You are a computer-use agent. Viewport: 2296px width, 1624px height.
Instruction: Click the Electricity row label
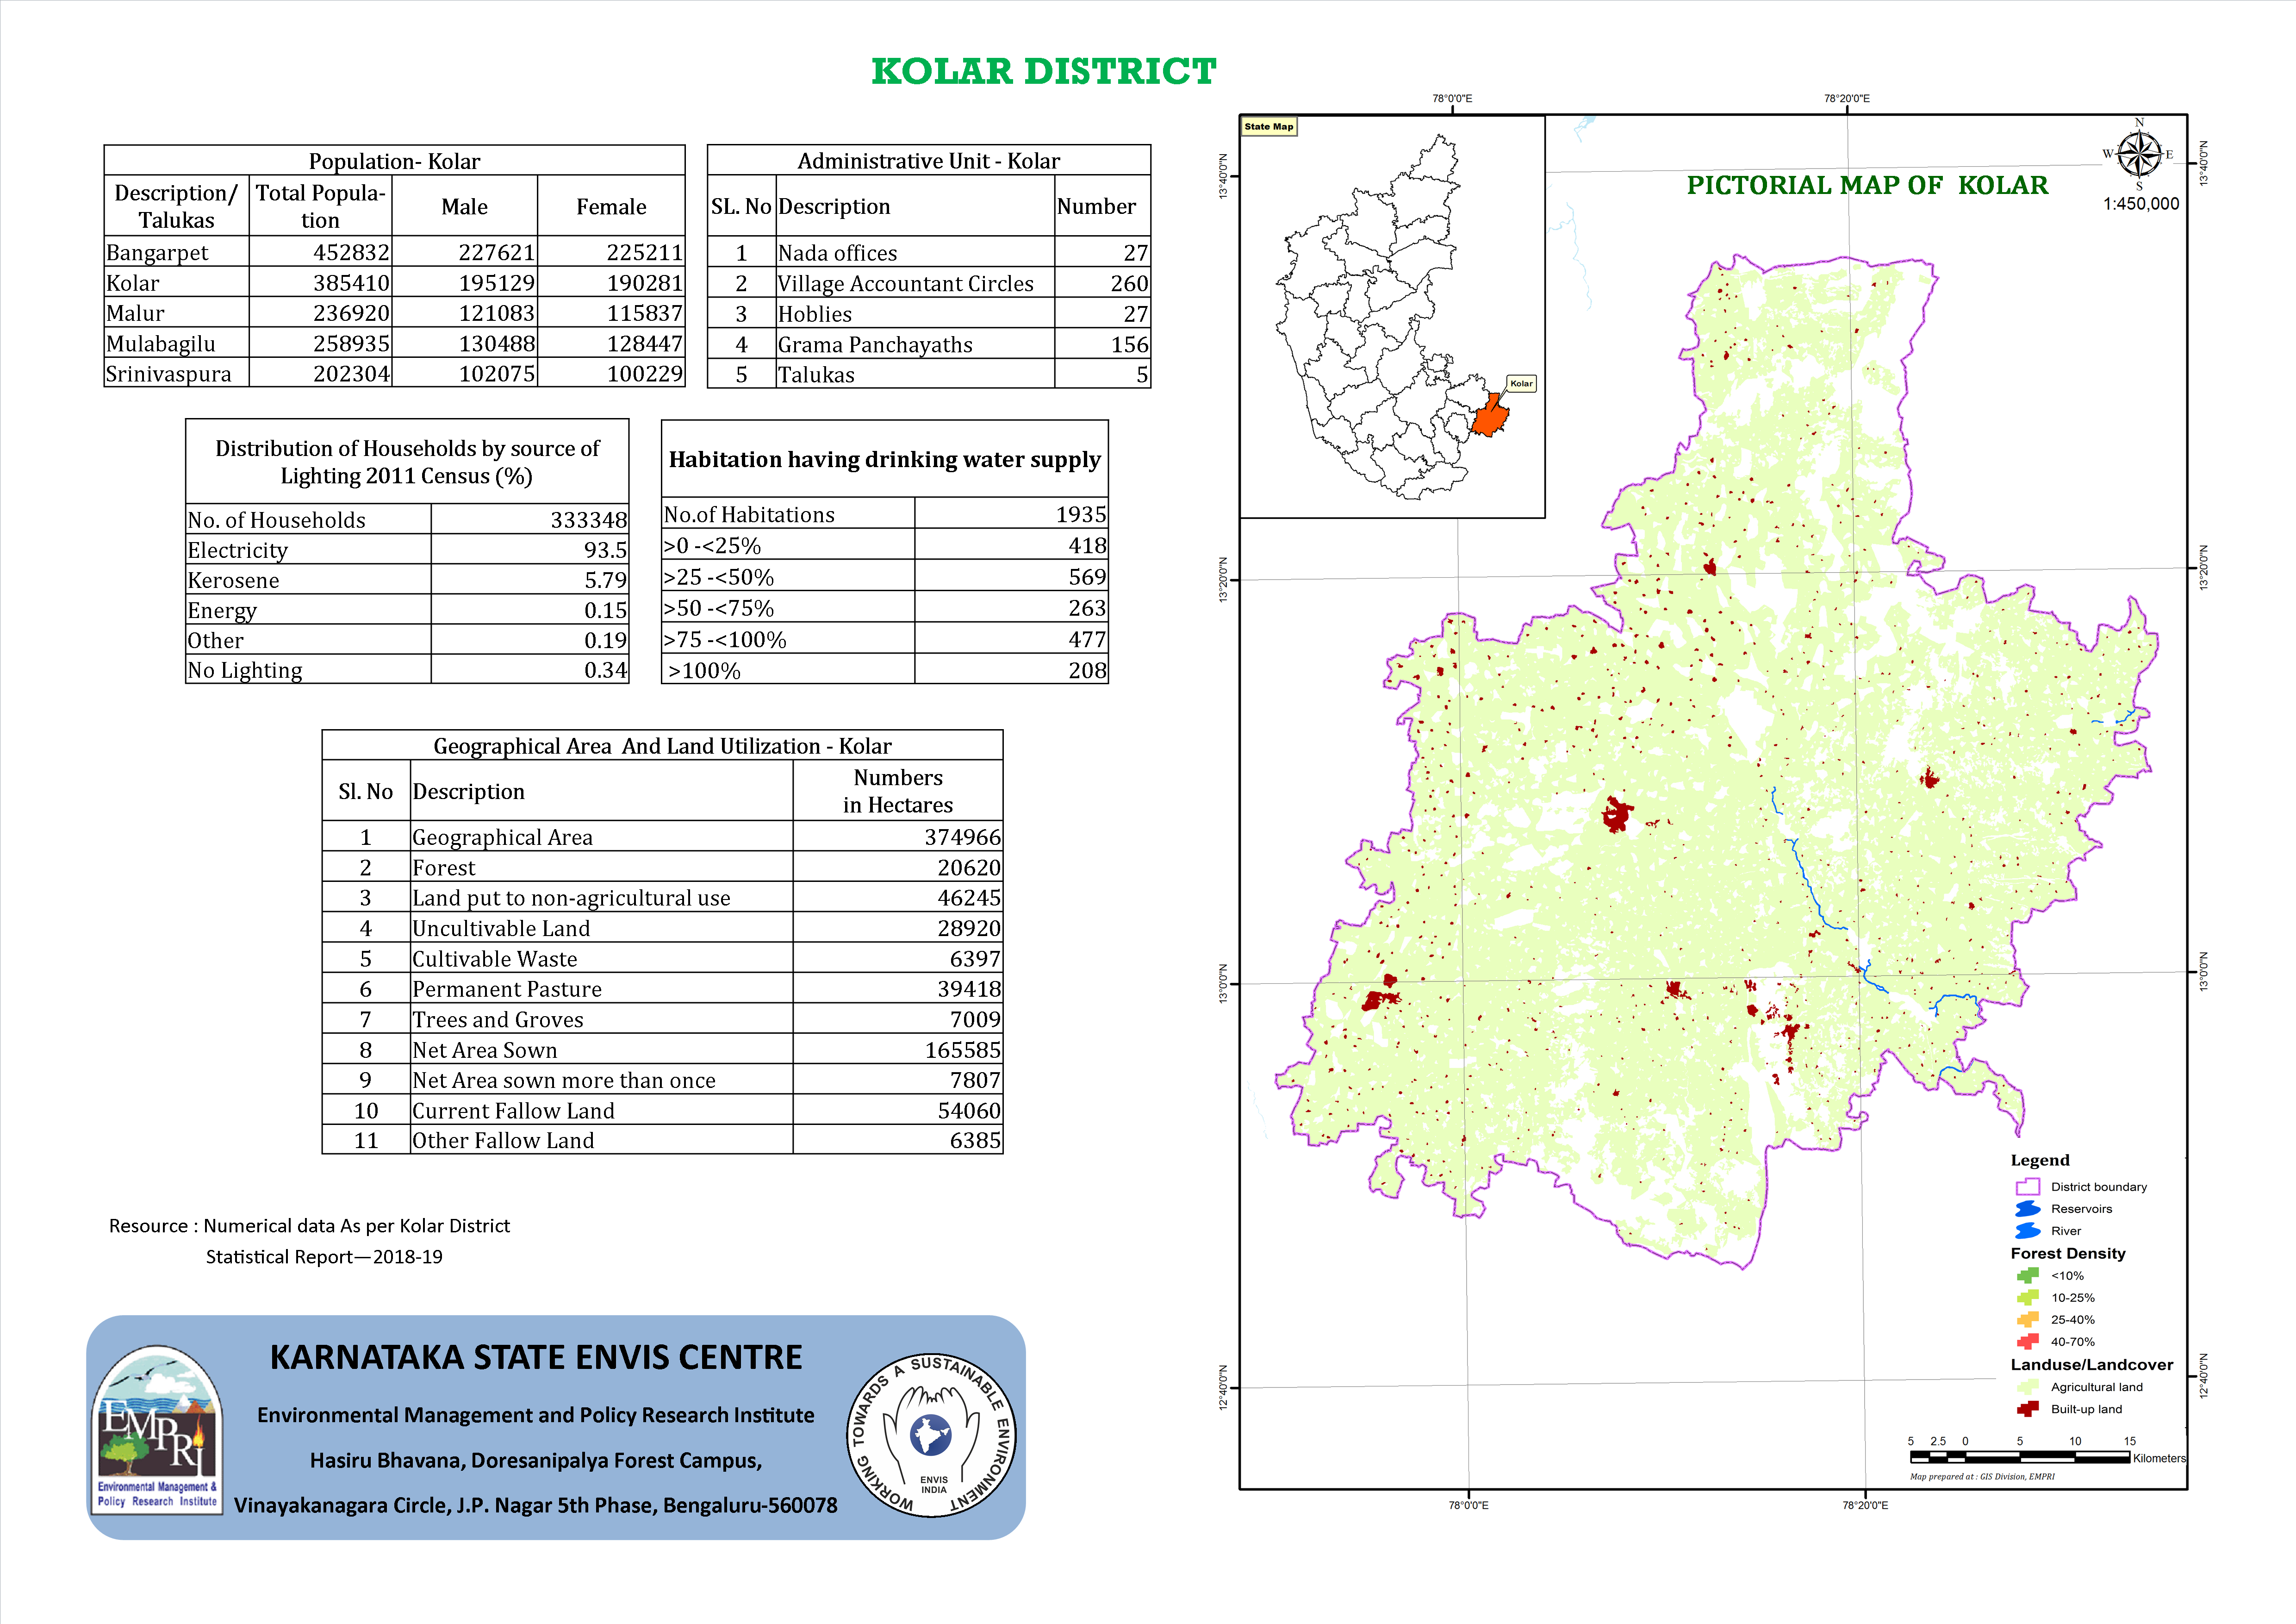(x=237, y=551)
